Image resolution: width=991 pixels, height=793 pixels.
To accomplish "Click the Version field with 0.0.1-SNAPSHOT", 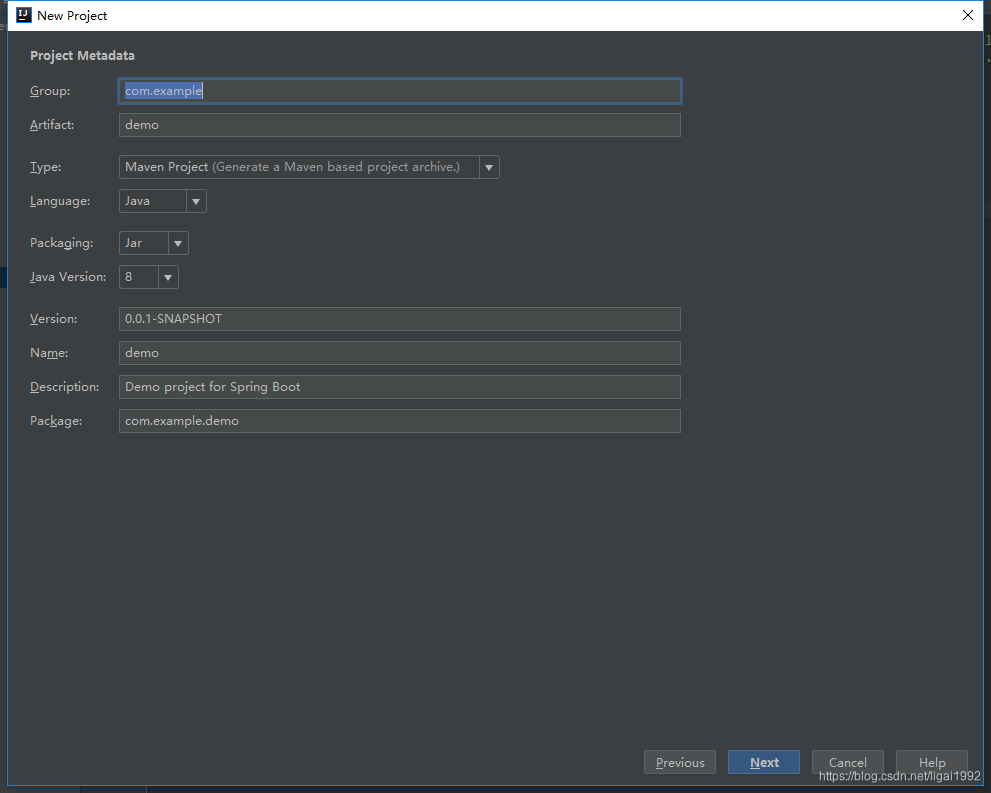I will click(399, 319).
